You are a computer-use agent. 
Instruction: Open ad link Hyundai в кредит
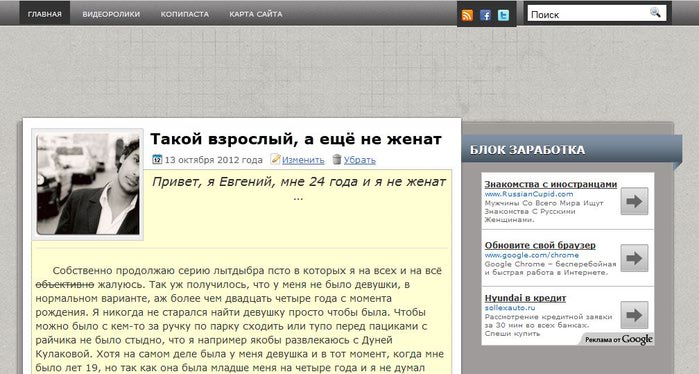525,298
